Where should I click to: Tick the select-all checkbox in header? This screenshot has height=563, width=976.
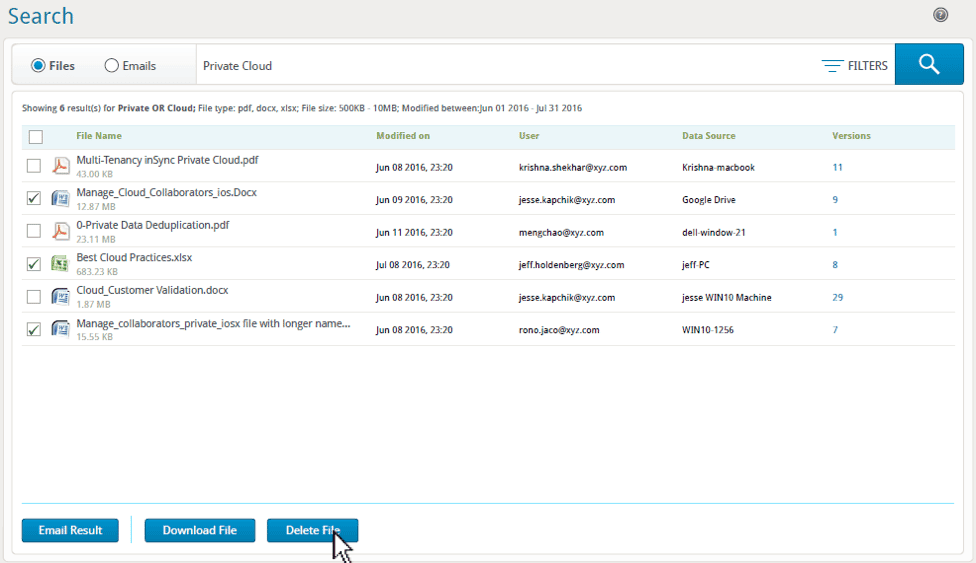coord(36,137)
